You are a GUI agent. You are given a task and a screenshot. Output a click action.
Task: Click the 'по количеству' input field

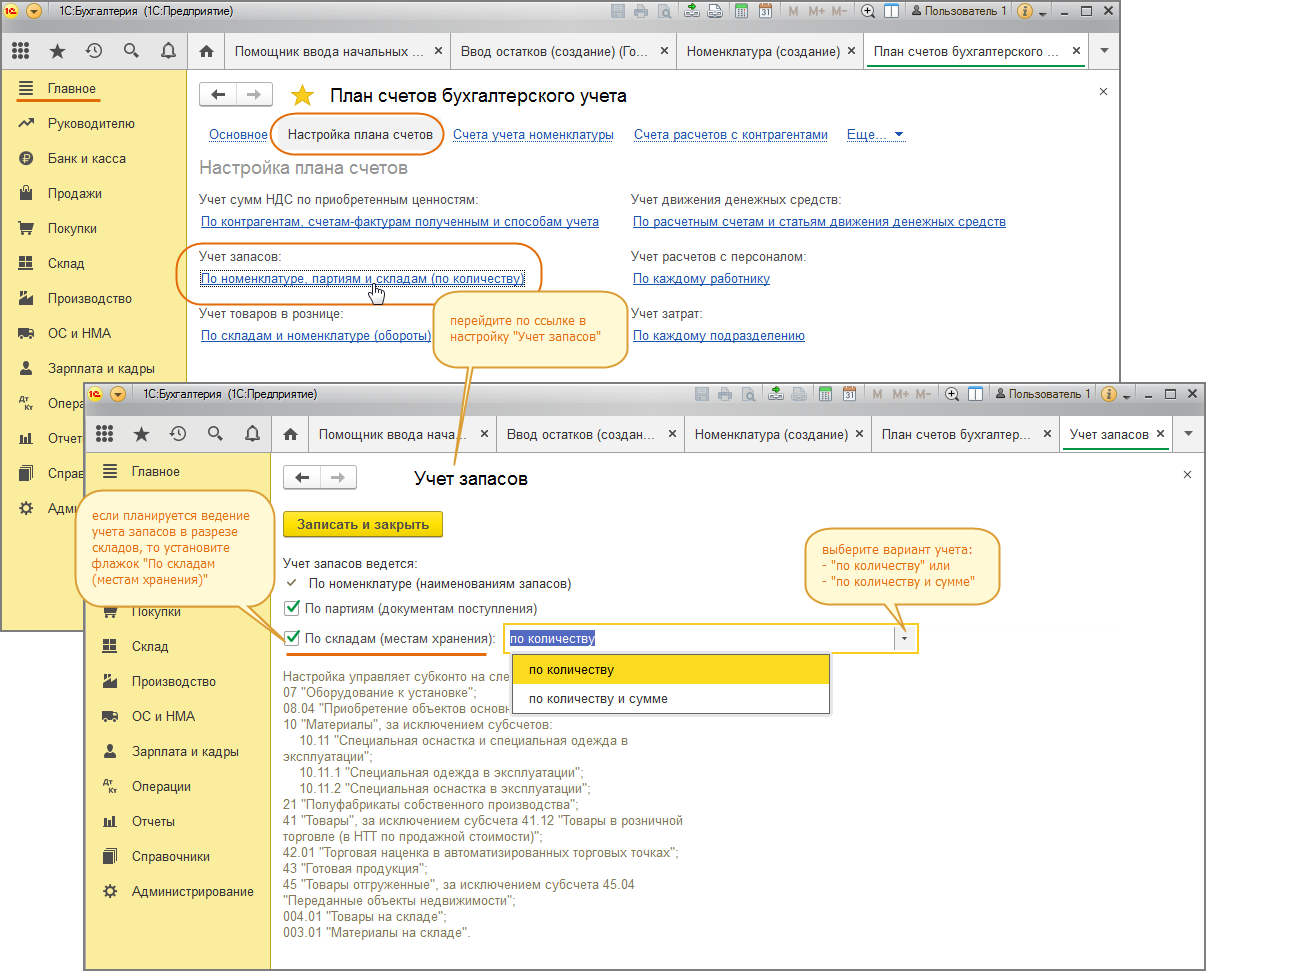click(x=700, y=638)
